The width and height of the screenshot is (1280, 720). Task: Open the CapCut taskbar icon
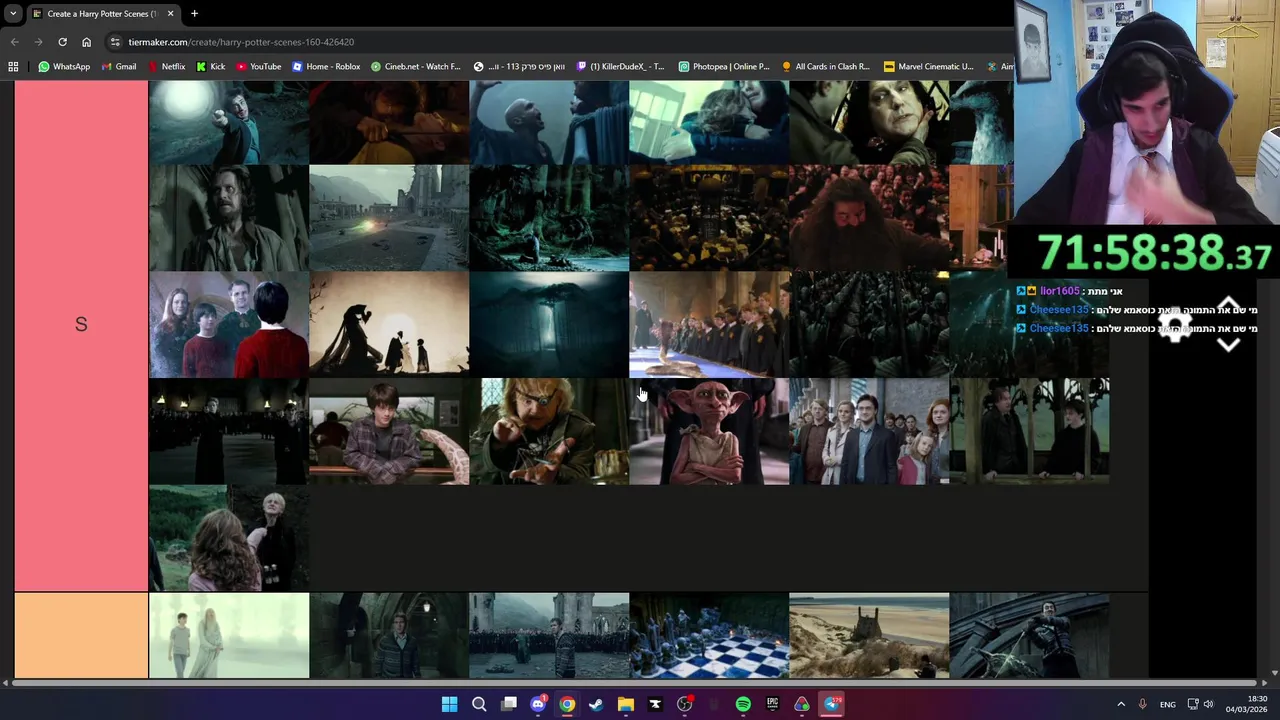pos(655,704)
